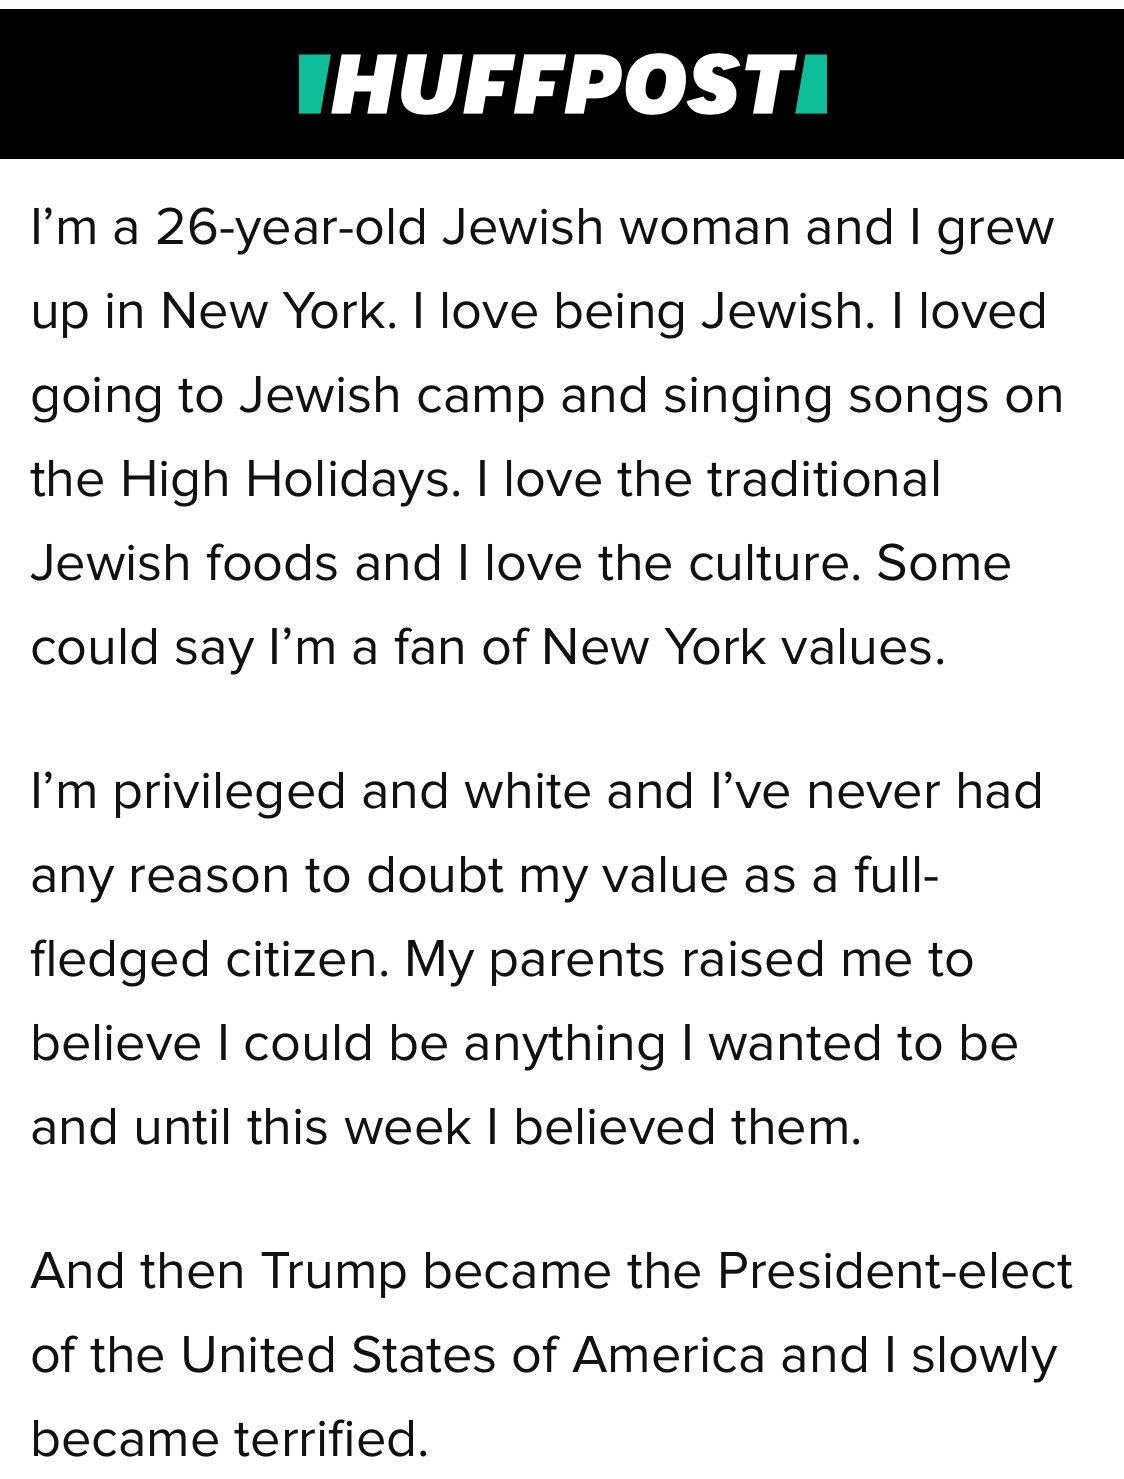Viewport: 1124px width, 1479px height.
Task: Click the paragraph beginning "And then Trump"
Action: [x=551, y=1355]
